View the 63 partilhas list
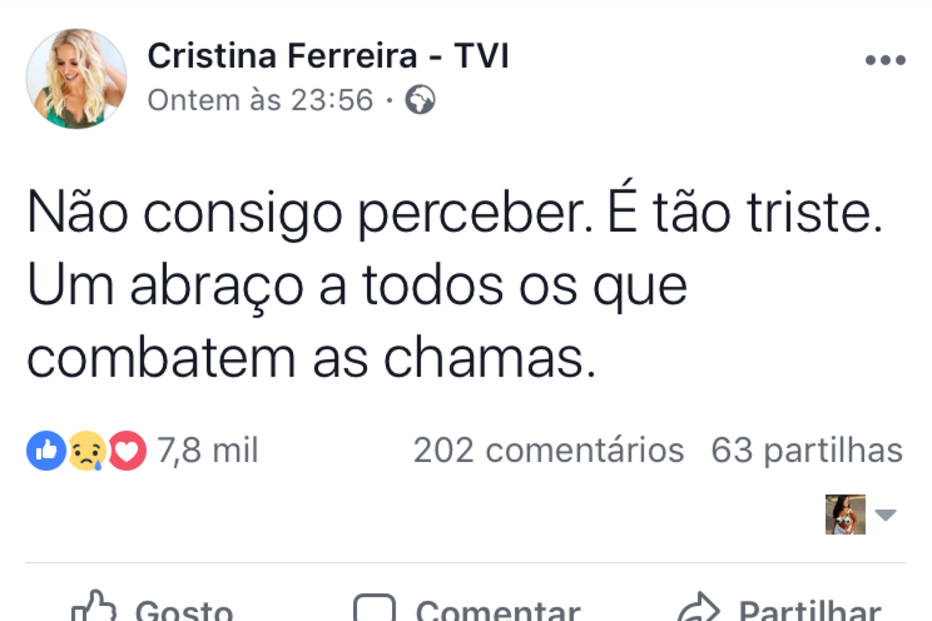Image resolution: width=932 pixels, height=621 pixels. [805, 450]
